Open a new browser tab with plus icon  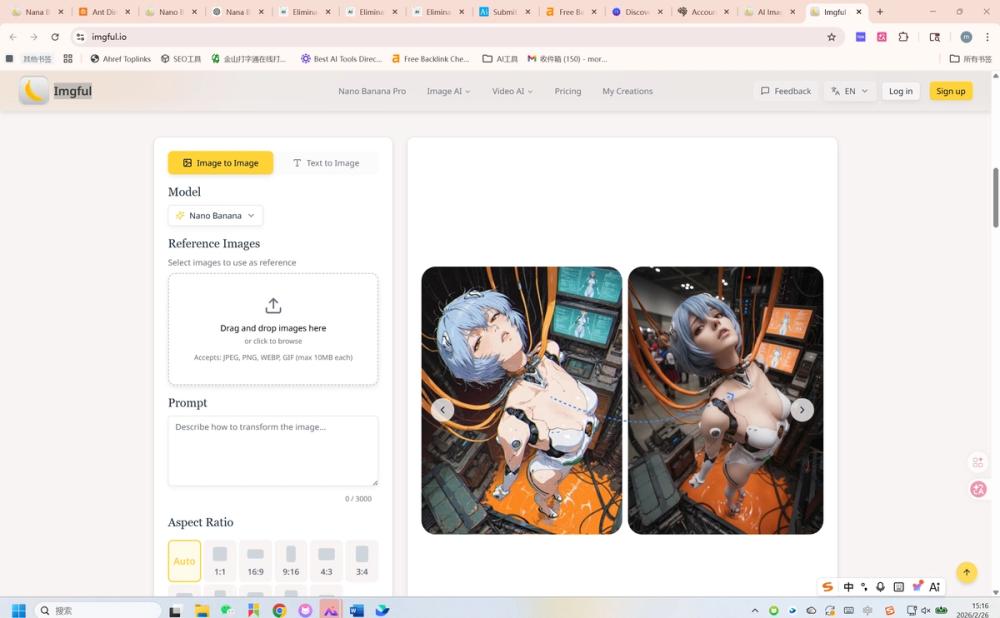click(x=880, y=11)
